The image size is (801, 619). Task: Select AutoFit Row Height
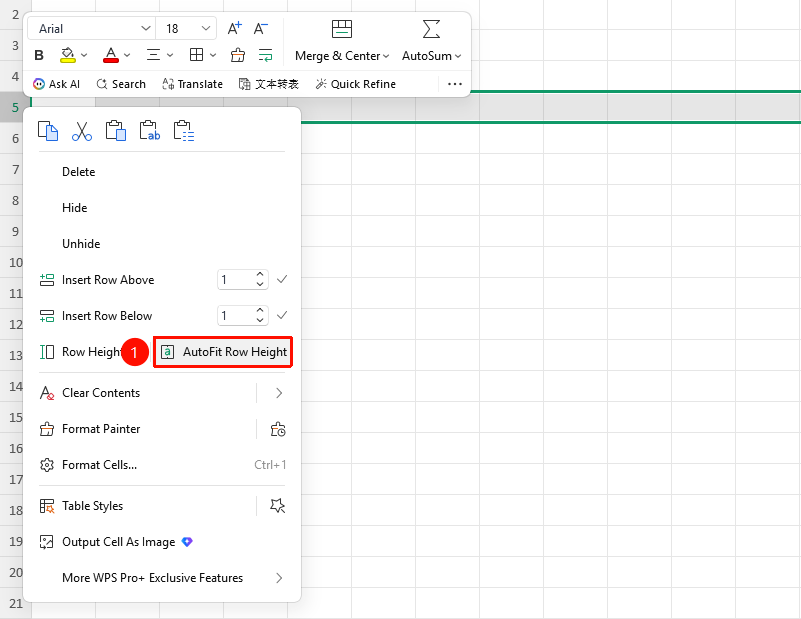click(223, 352)
